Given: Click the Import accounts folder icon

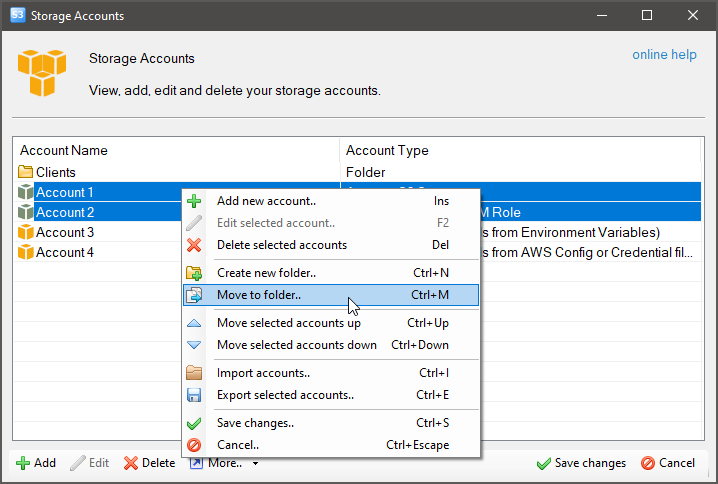Looking at the screenshot, I should point(195,373).
